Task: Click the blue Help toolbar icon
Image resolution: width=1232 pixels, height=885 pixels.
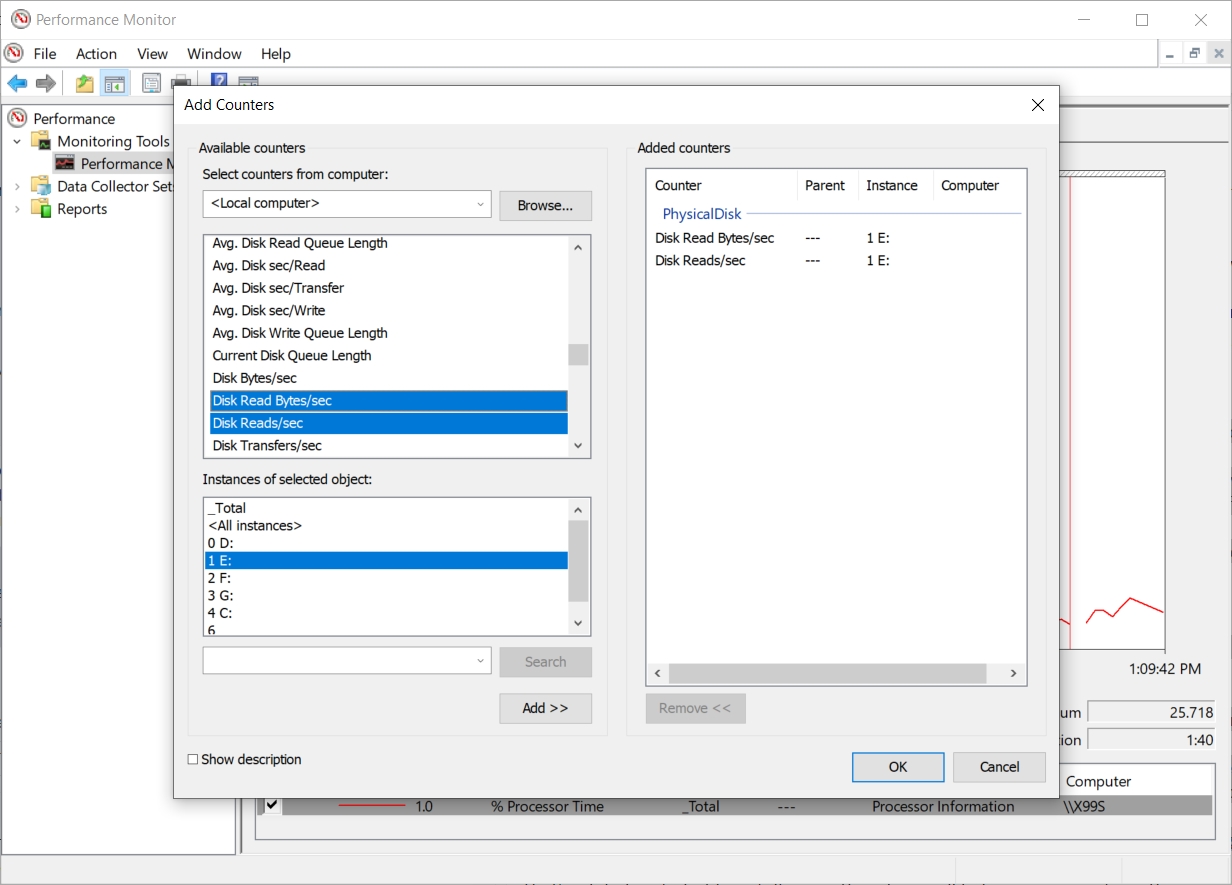Action: tap(219, 81)
